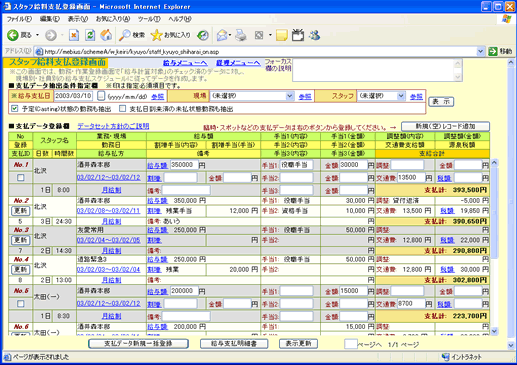This screenshot has width=517, height=365.
Task: Click the clapperboard toolbar icon
Action: [x=298, y=35]
